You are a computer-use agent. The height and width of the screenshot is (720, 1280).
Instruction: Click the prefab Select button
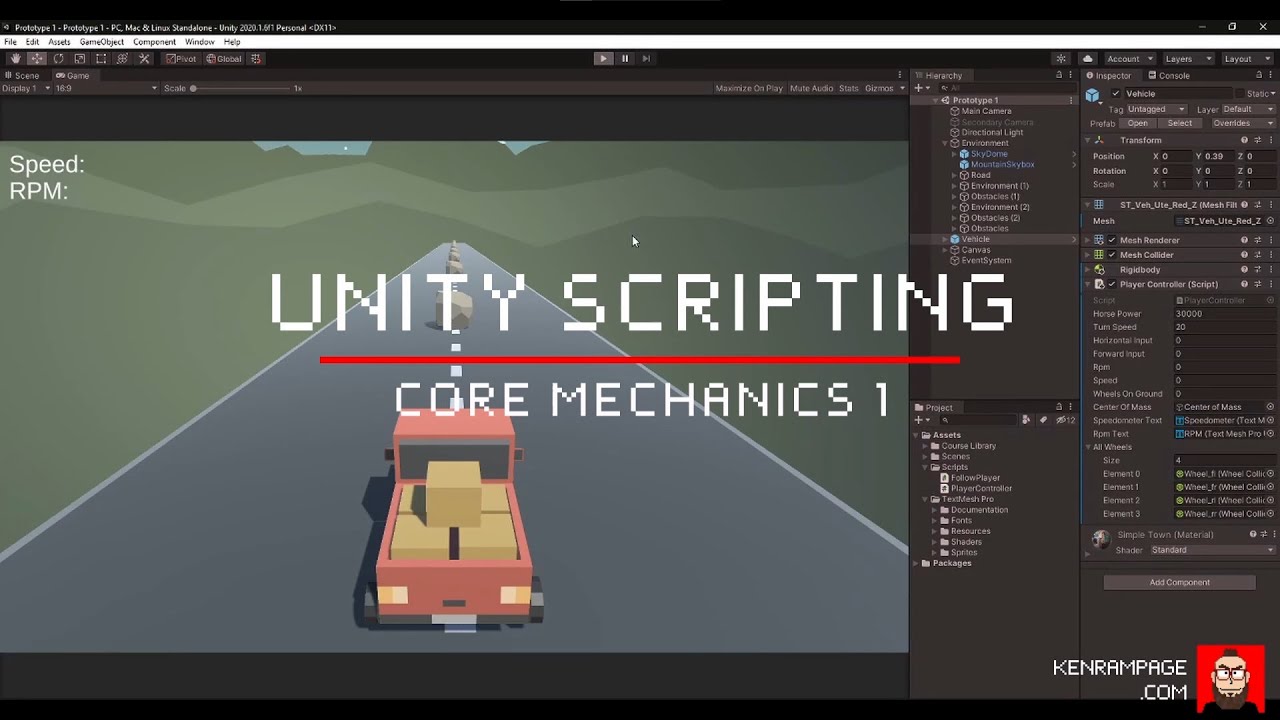point(1180,123)
